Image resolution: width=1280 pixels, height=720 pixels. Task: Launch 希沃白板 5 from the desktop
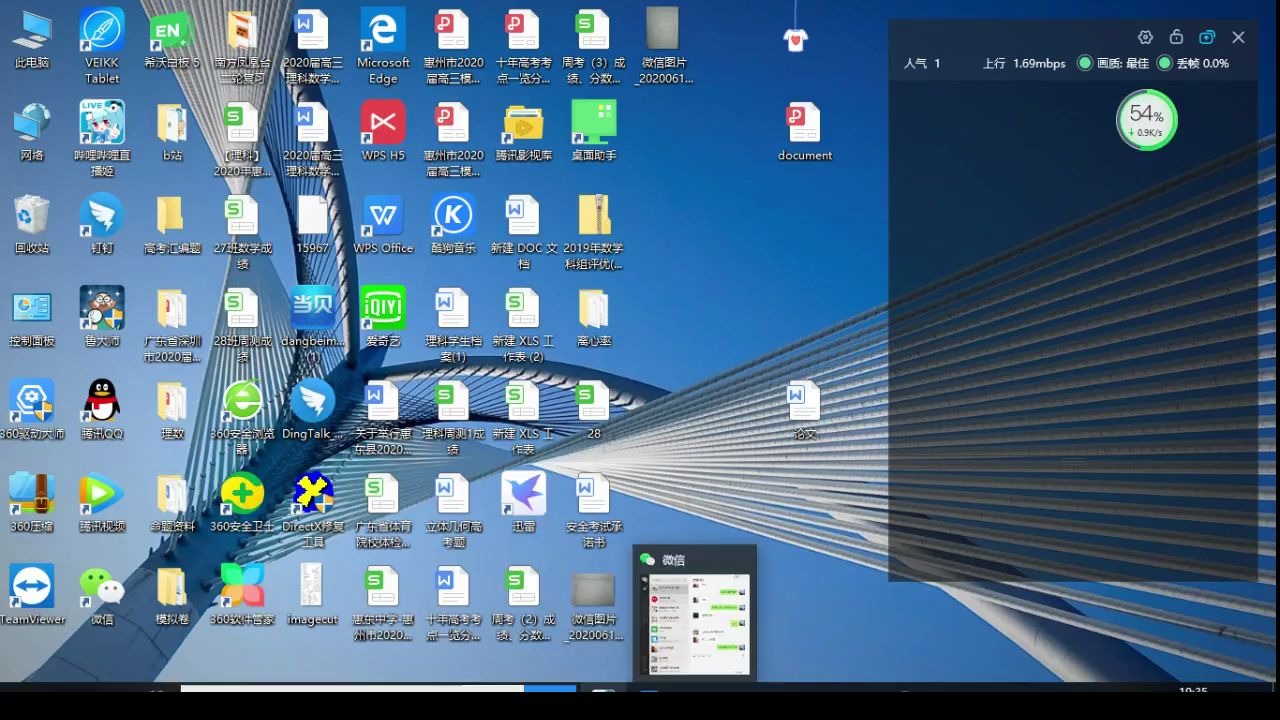point(172,41)
